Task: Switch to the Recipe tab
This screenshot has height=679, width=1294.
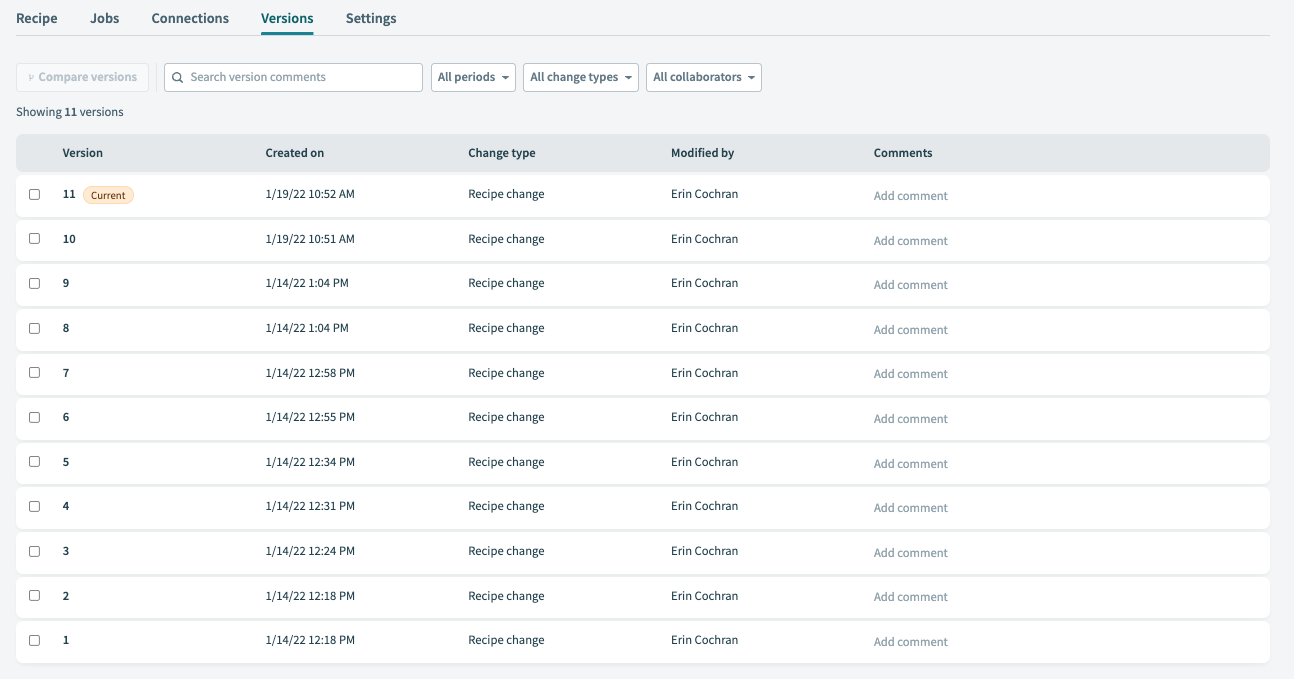Action: pyautogui.click(x=37, y=18)
